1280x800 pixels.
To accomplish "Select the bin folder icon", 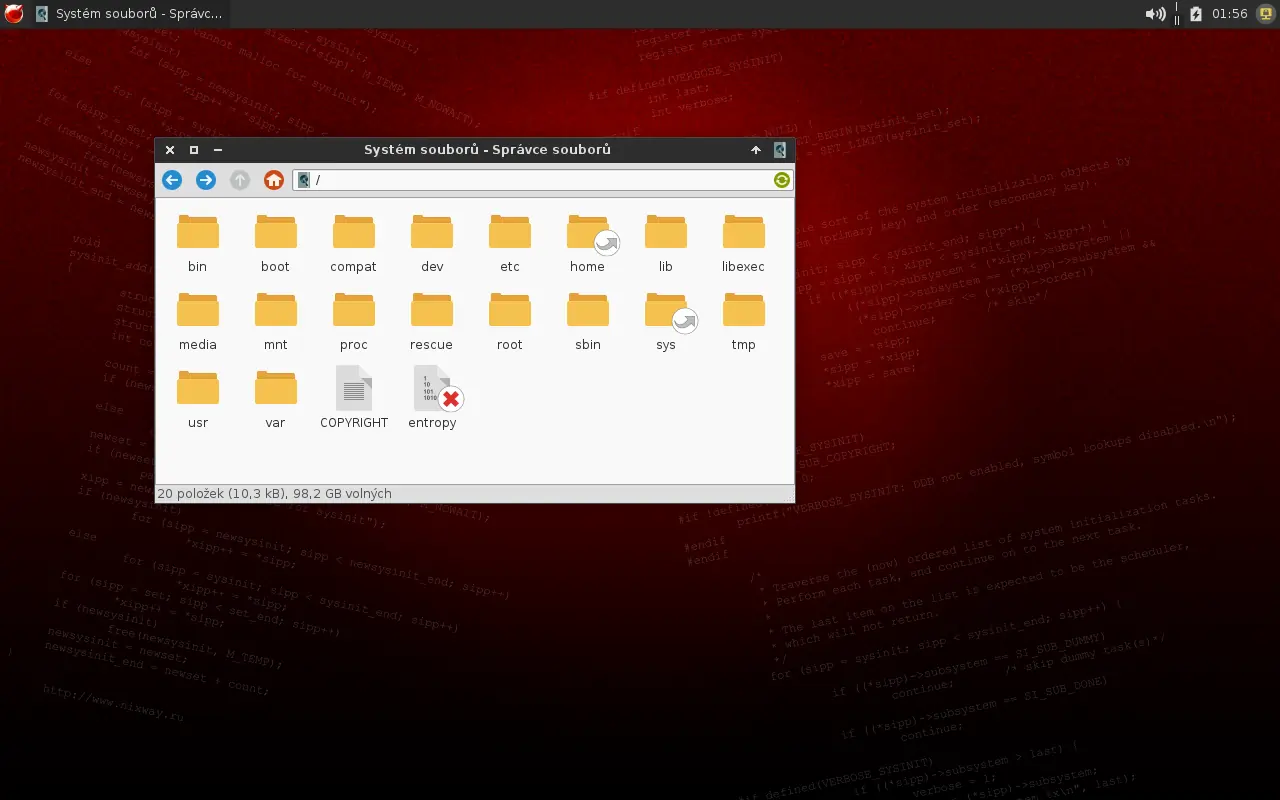I will coord(198,232).
